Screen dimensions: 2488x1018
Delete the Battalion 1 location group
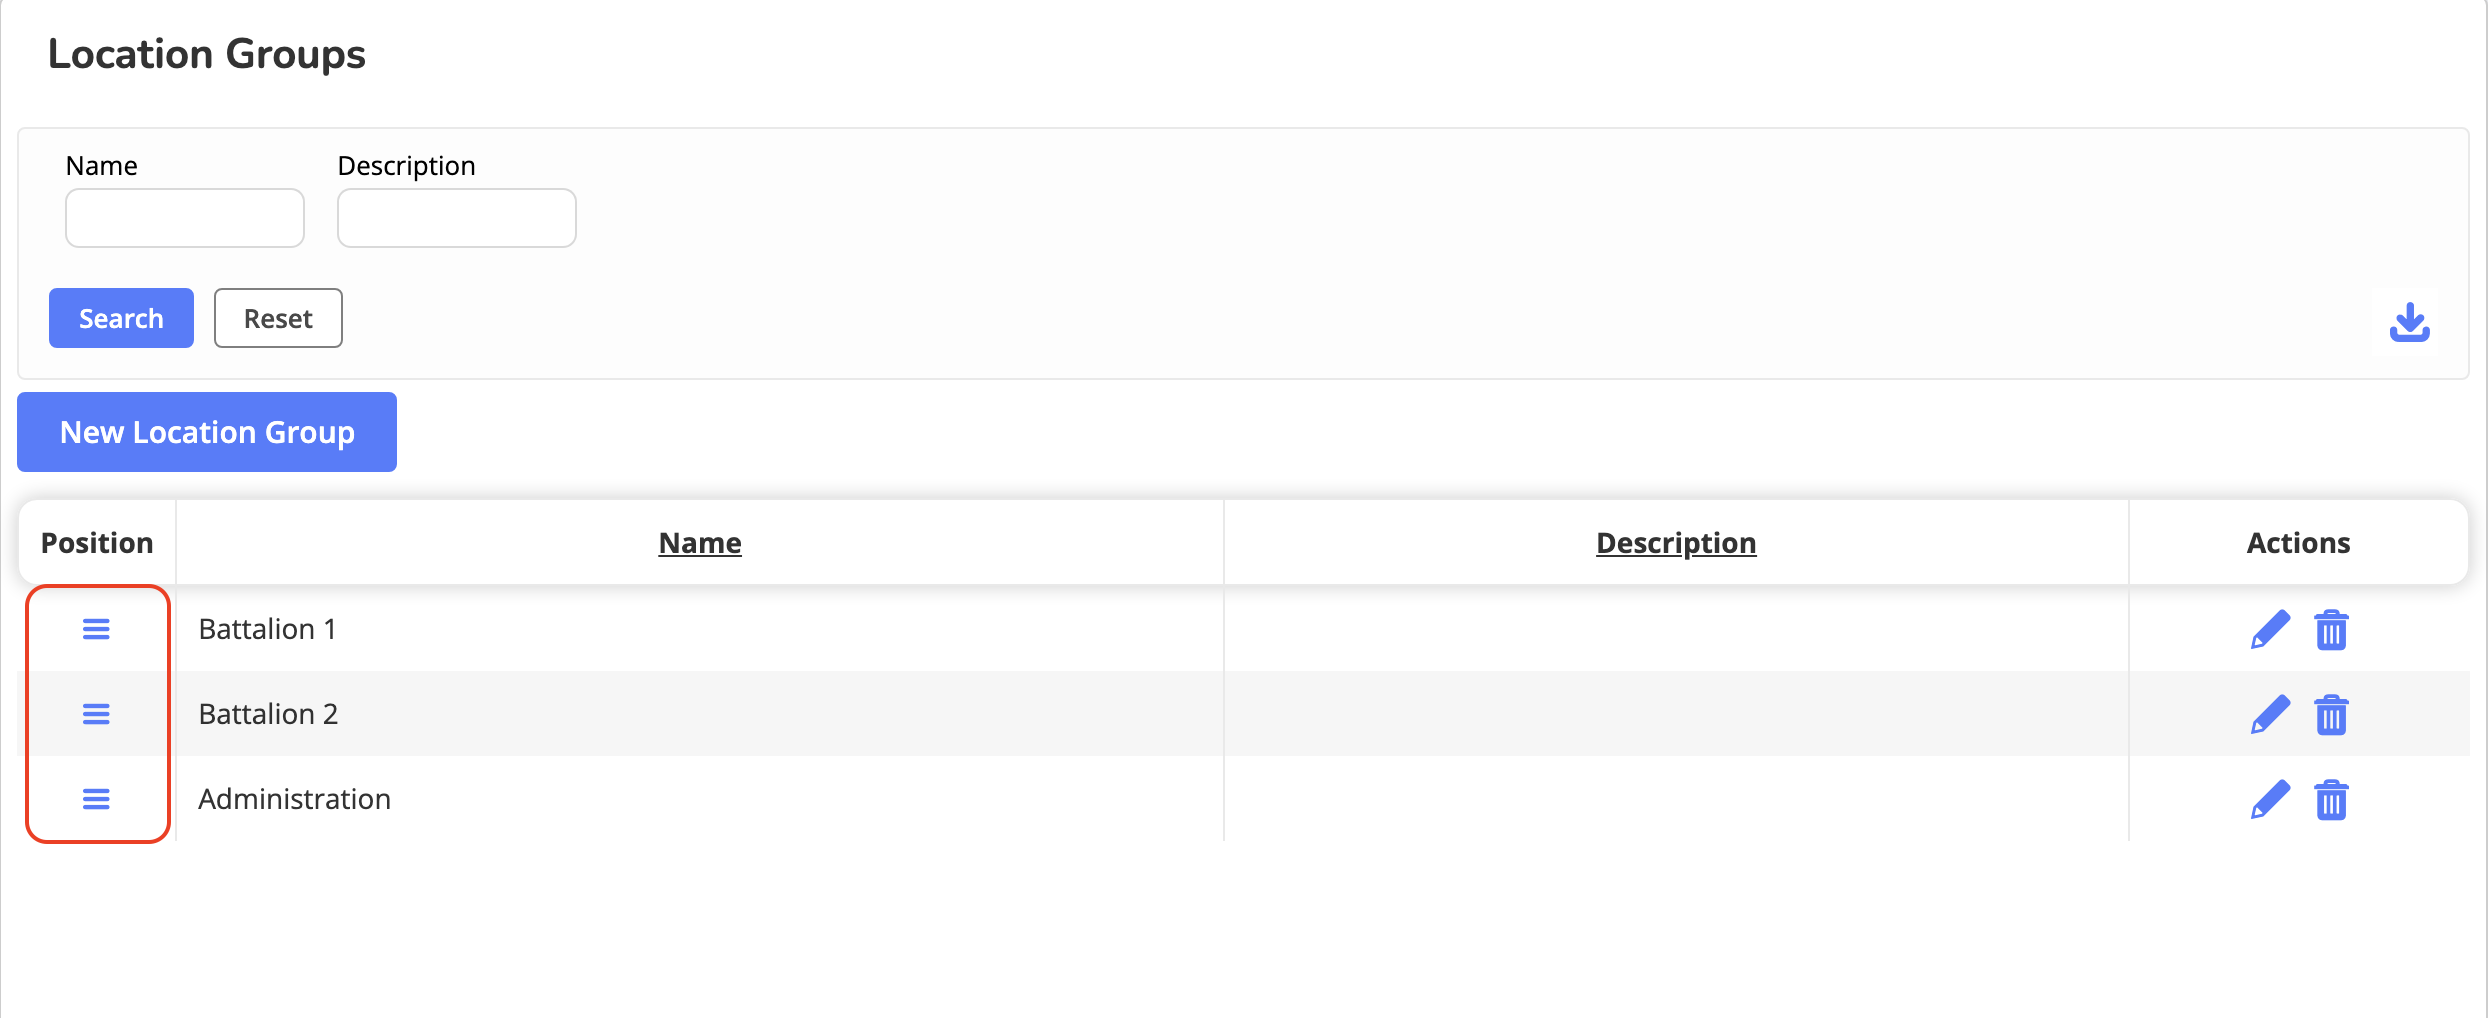pos(2331,630)
